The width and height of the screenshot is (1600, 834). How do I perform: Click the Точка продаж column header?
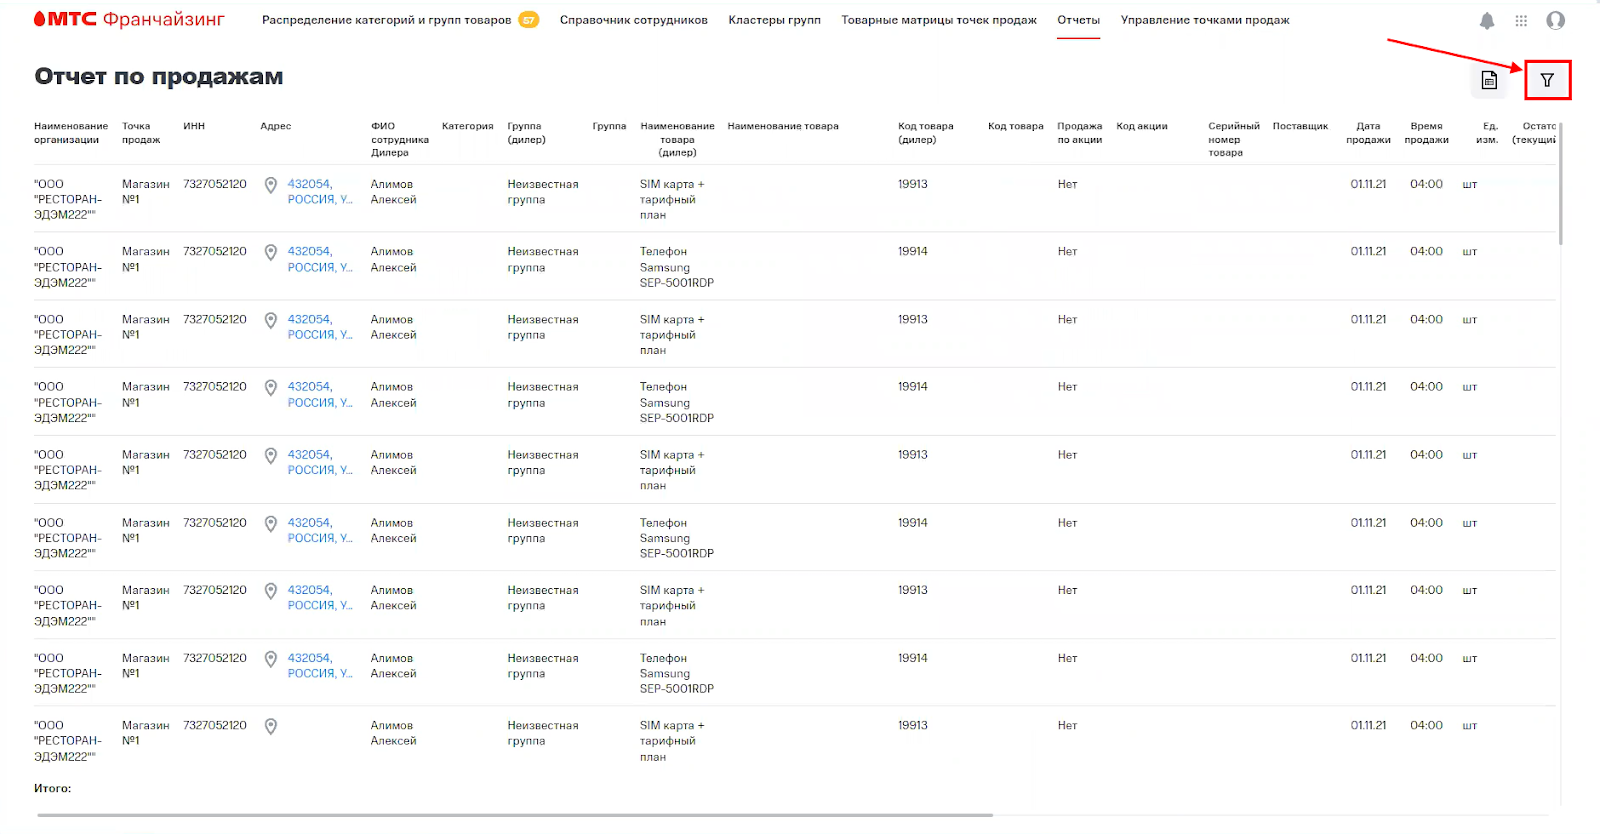[x=141, y=133]
